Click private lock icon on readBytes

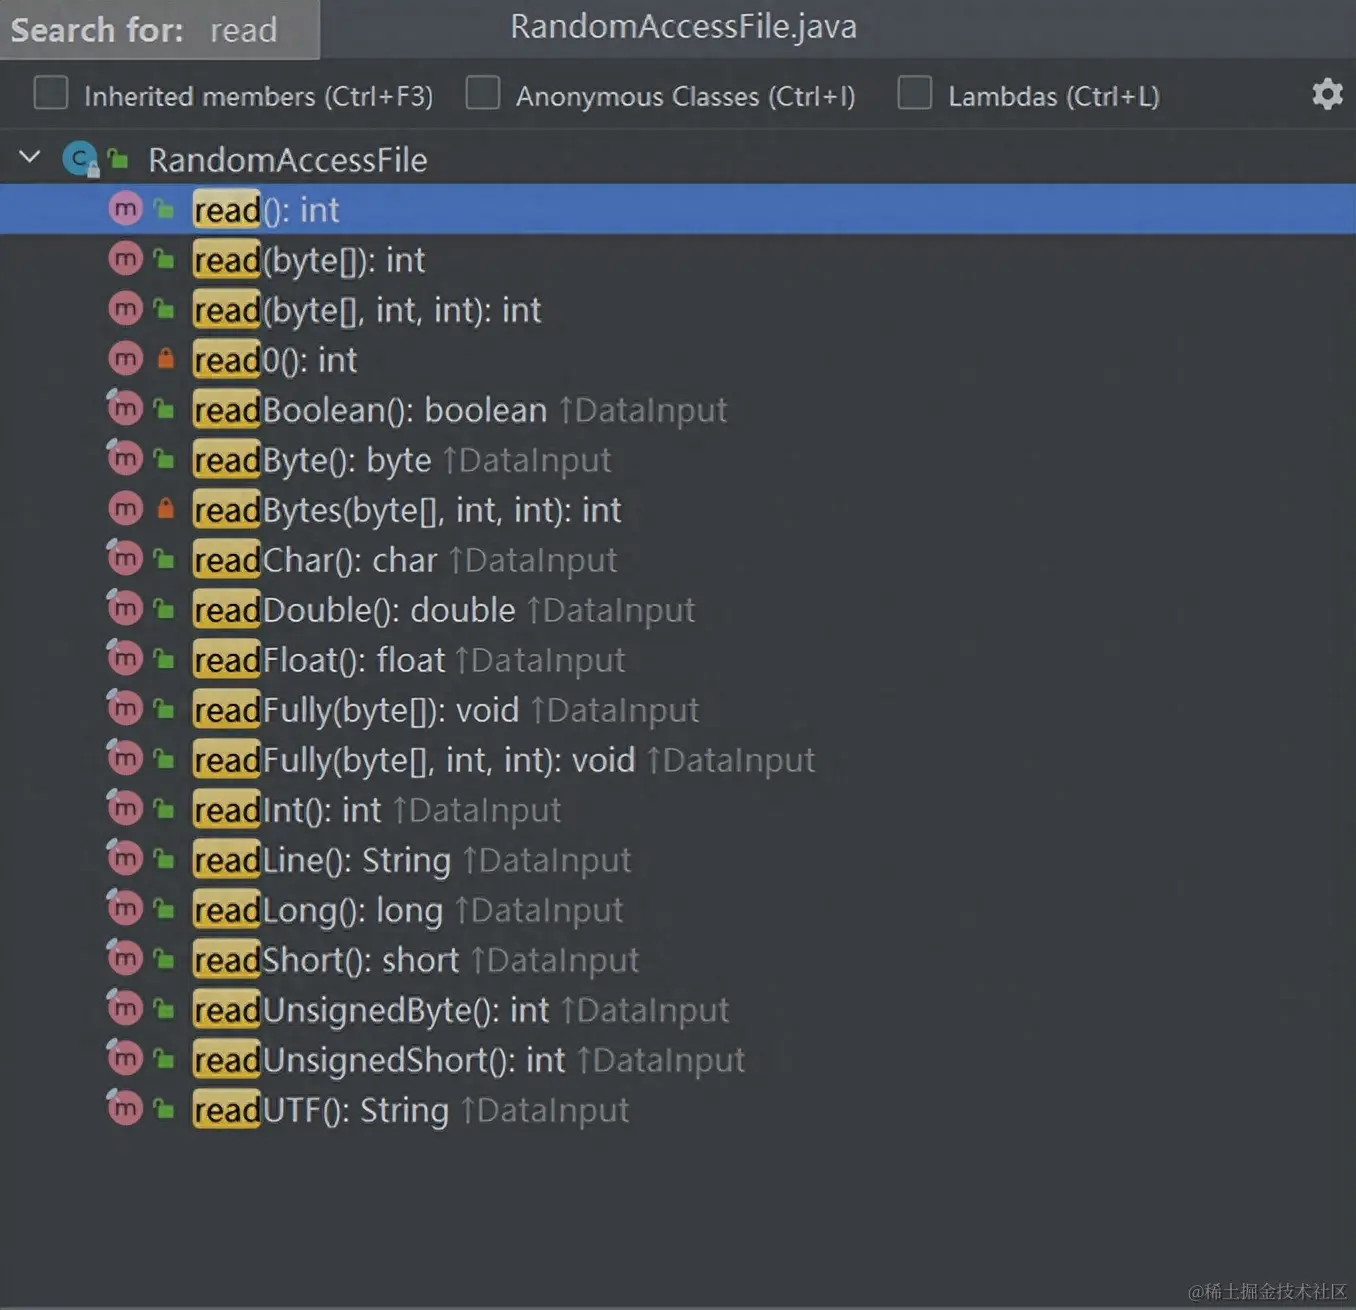[166, 509]
